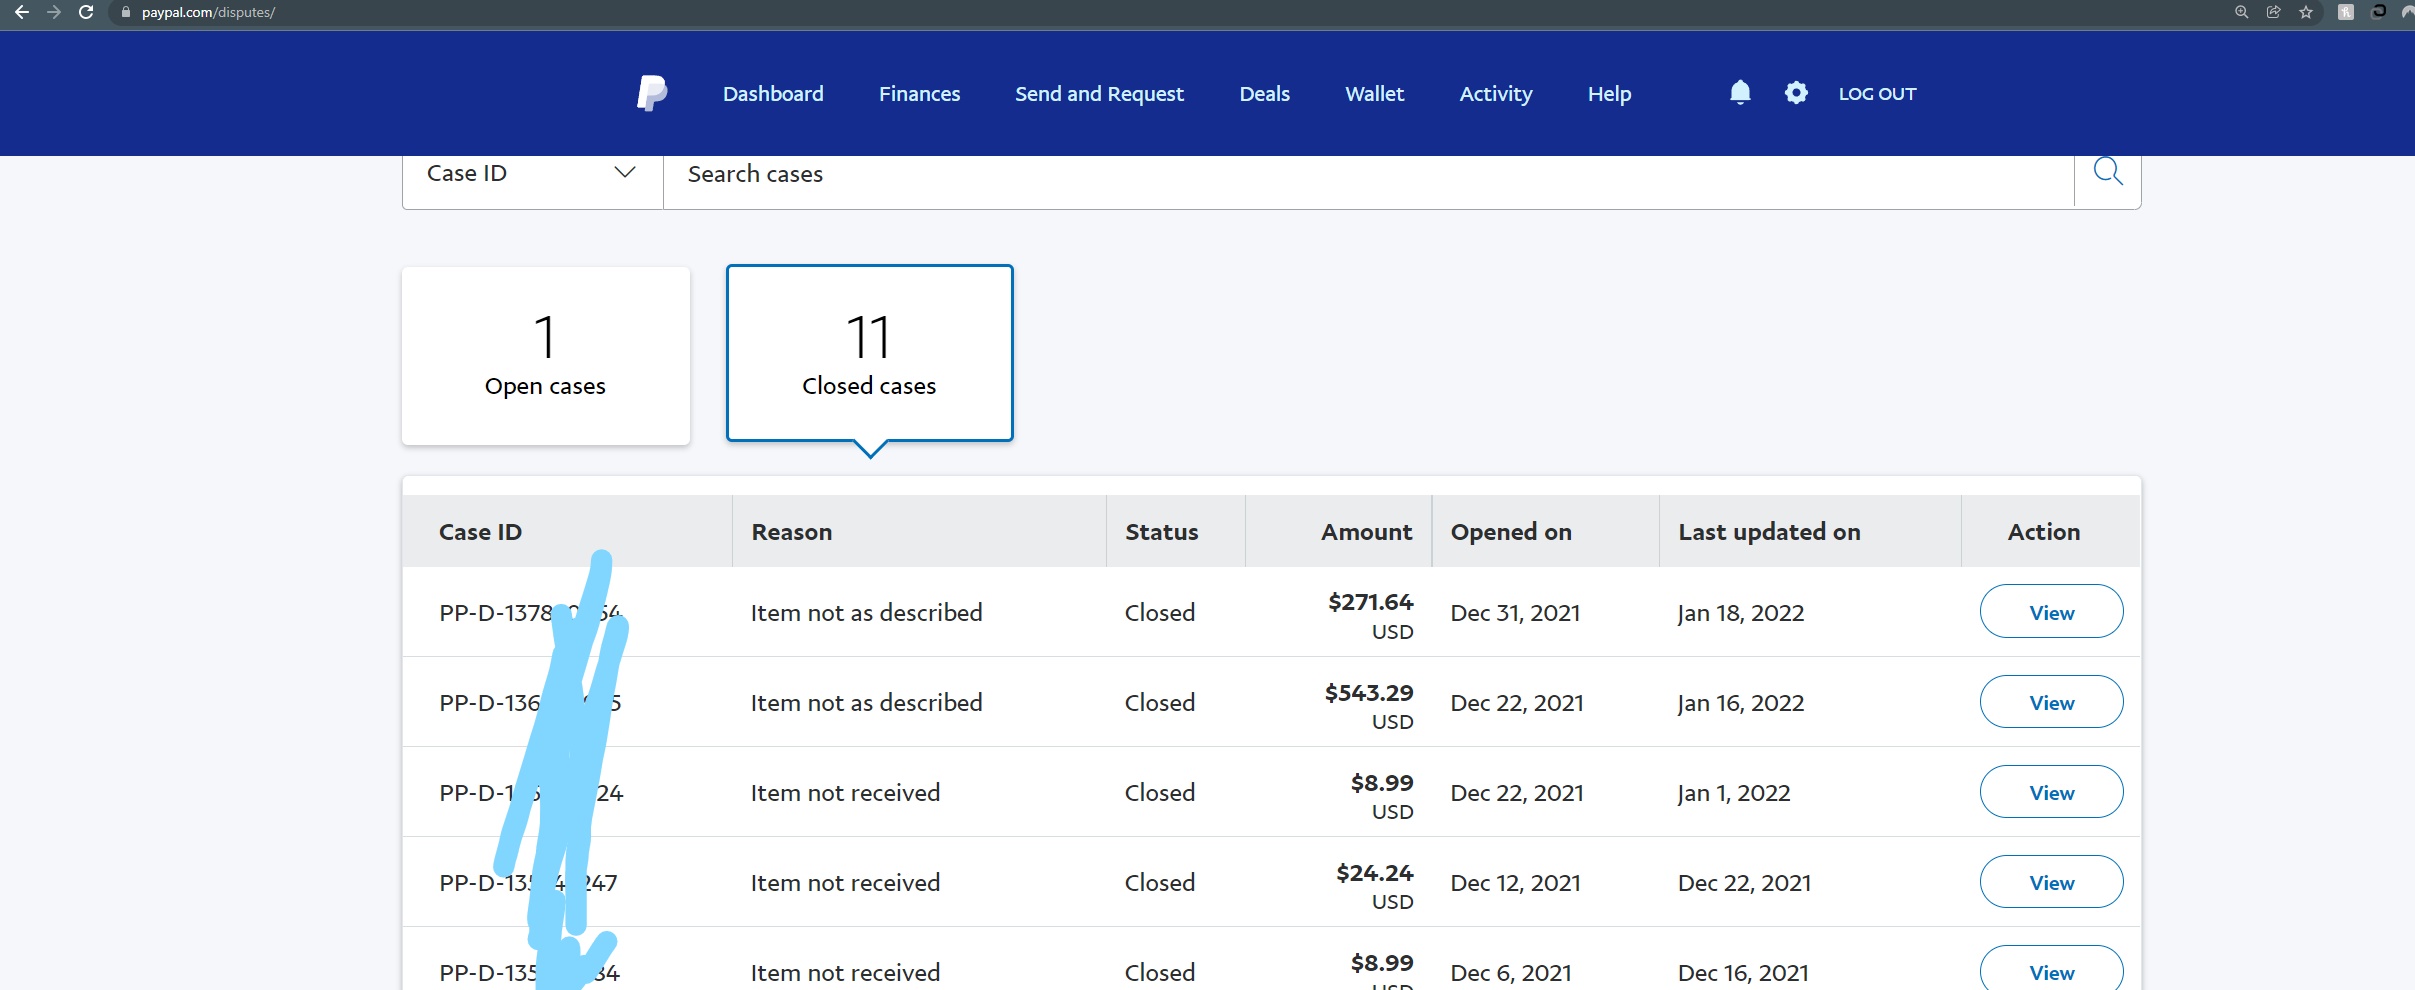
Task: Go to Send and Request
Action: pos(1099,94)
